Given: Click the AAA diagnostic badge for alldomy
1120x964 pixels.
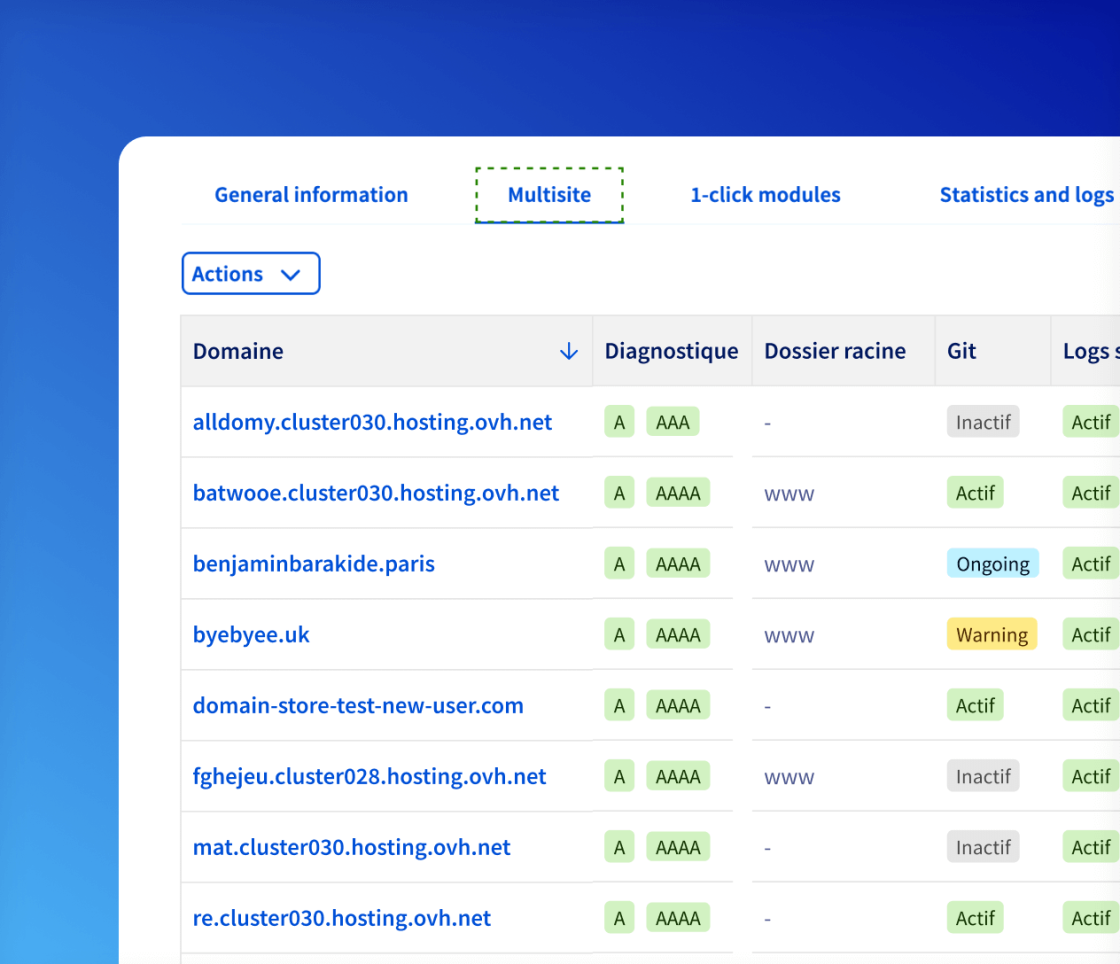Looking at the screenshot, I should pyautogui.click(x=672, y=422).
